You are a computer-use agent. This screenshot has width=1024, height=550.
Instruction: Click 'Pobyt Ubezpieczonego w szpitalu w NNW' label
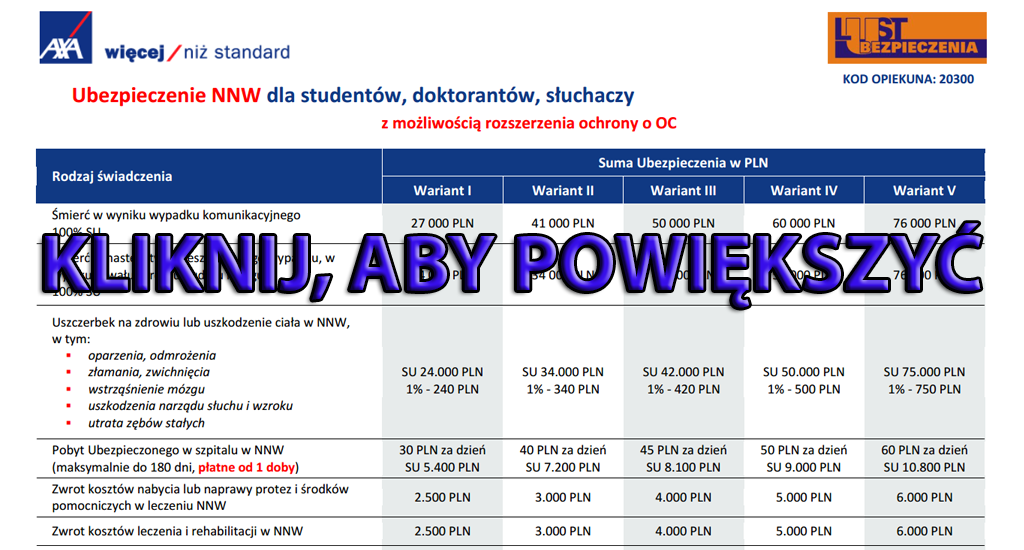[x=168, y=450]
